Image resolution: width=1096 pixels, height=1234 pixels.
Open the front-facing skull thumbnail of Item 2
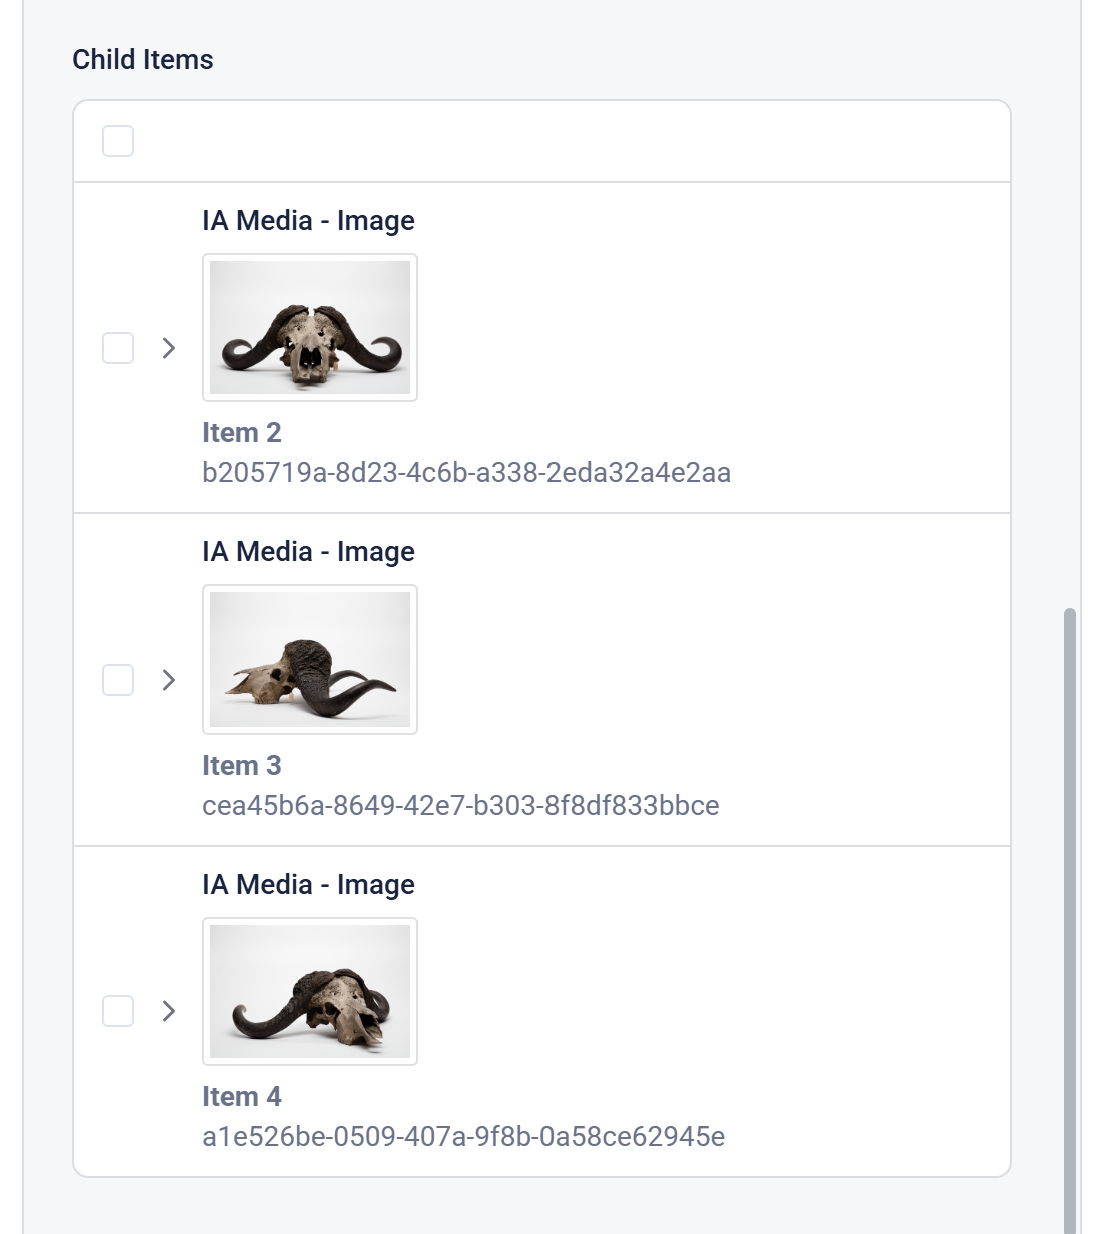click(310, 328)
